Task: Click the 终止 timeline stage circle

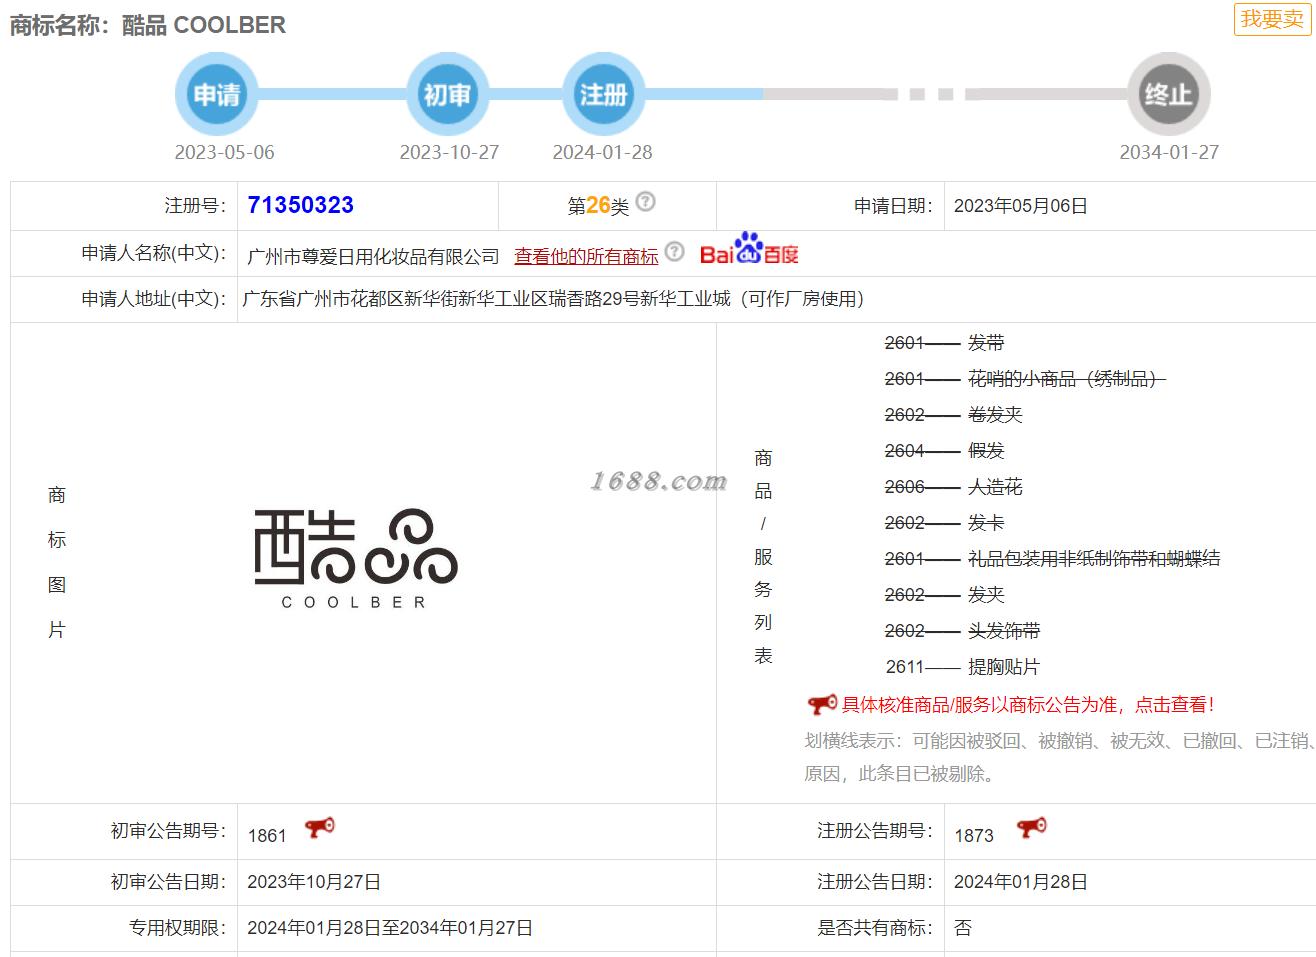Action: pos(1168,94)
